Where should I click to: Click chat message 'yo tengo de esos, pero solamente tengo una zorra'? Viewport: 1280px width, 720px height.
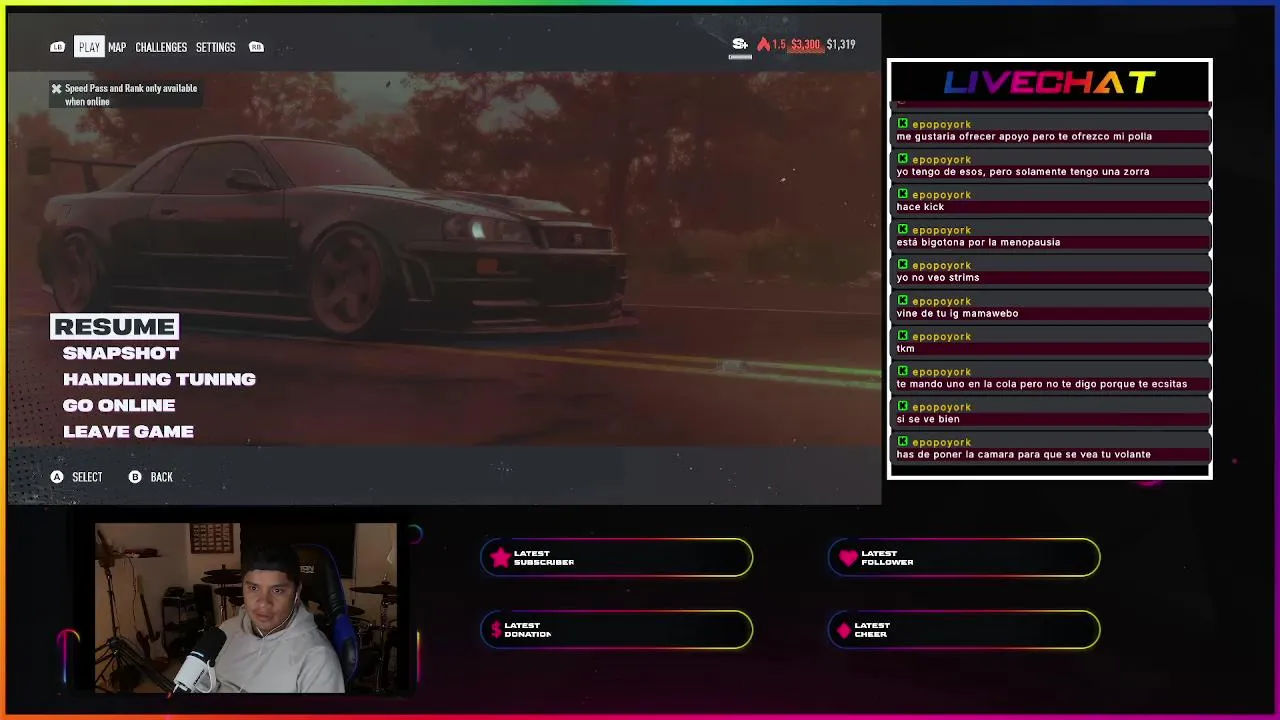pos(1023,172)
